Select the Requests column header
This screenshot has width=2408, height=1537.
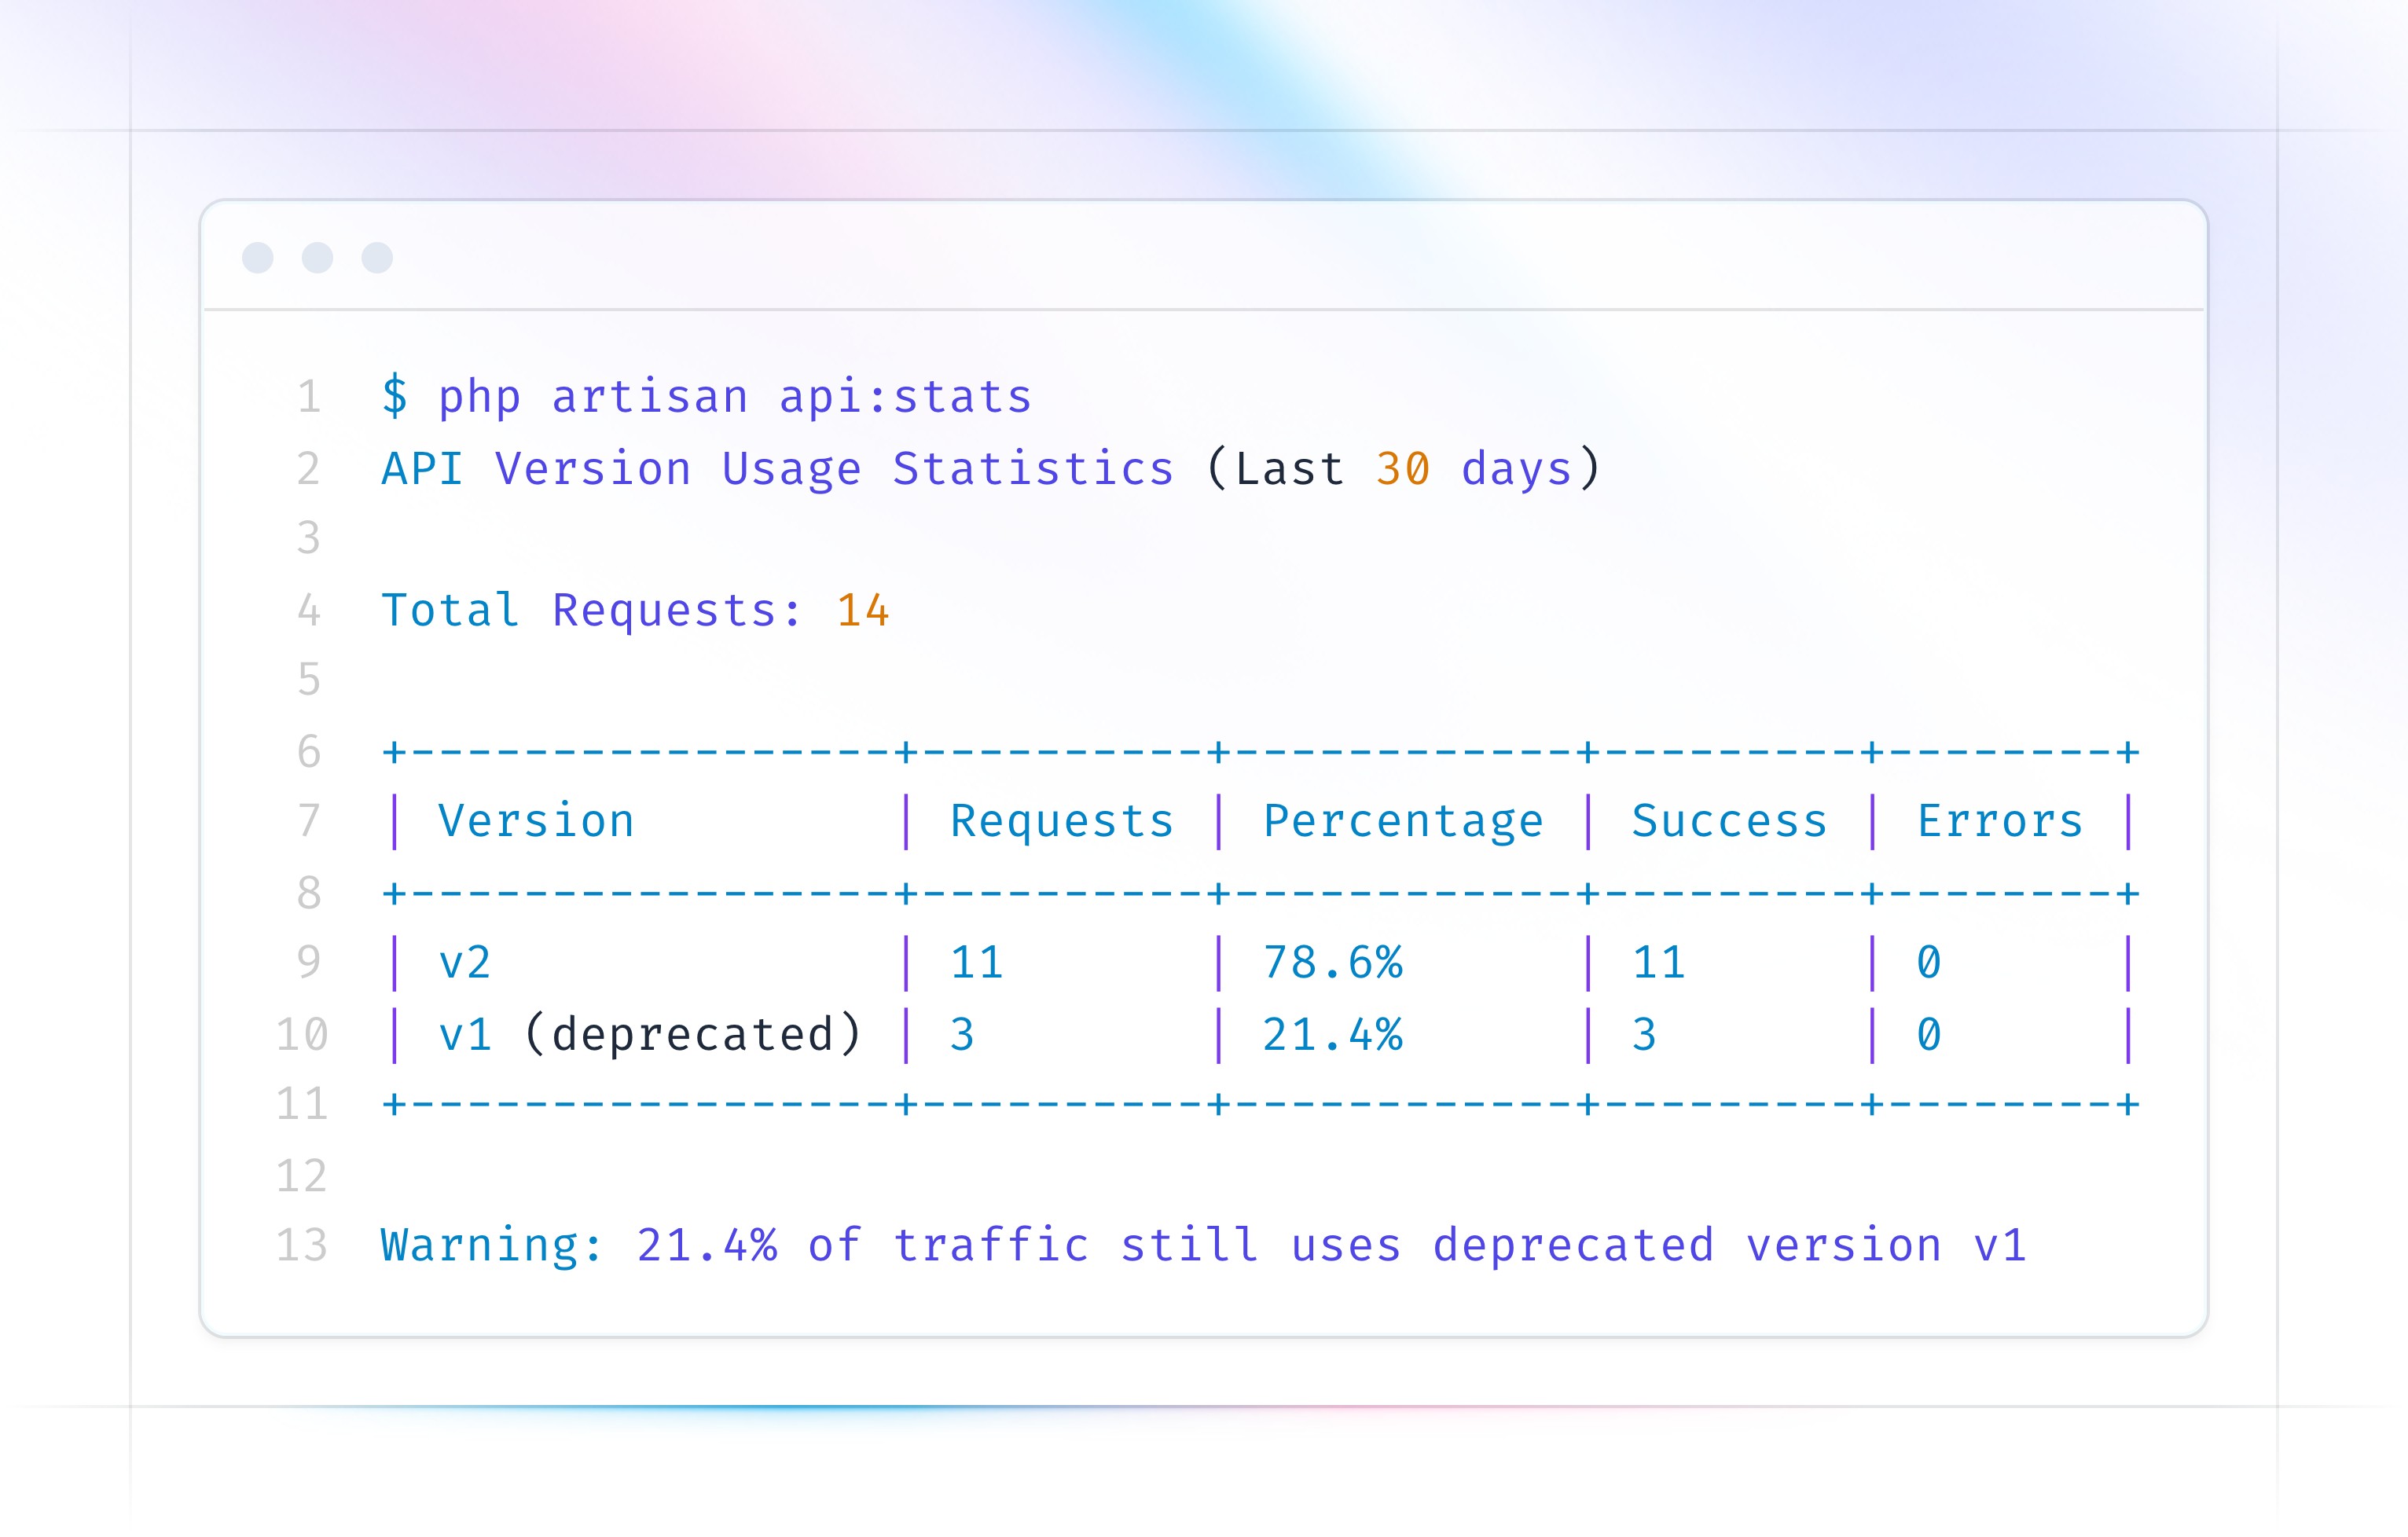click(x=1062, y=821)
